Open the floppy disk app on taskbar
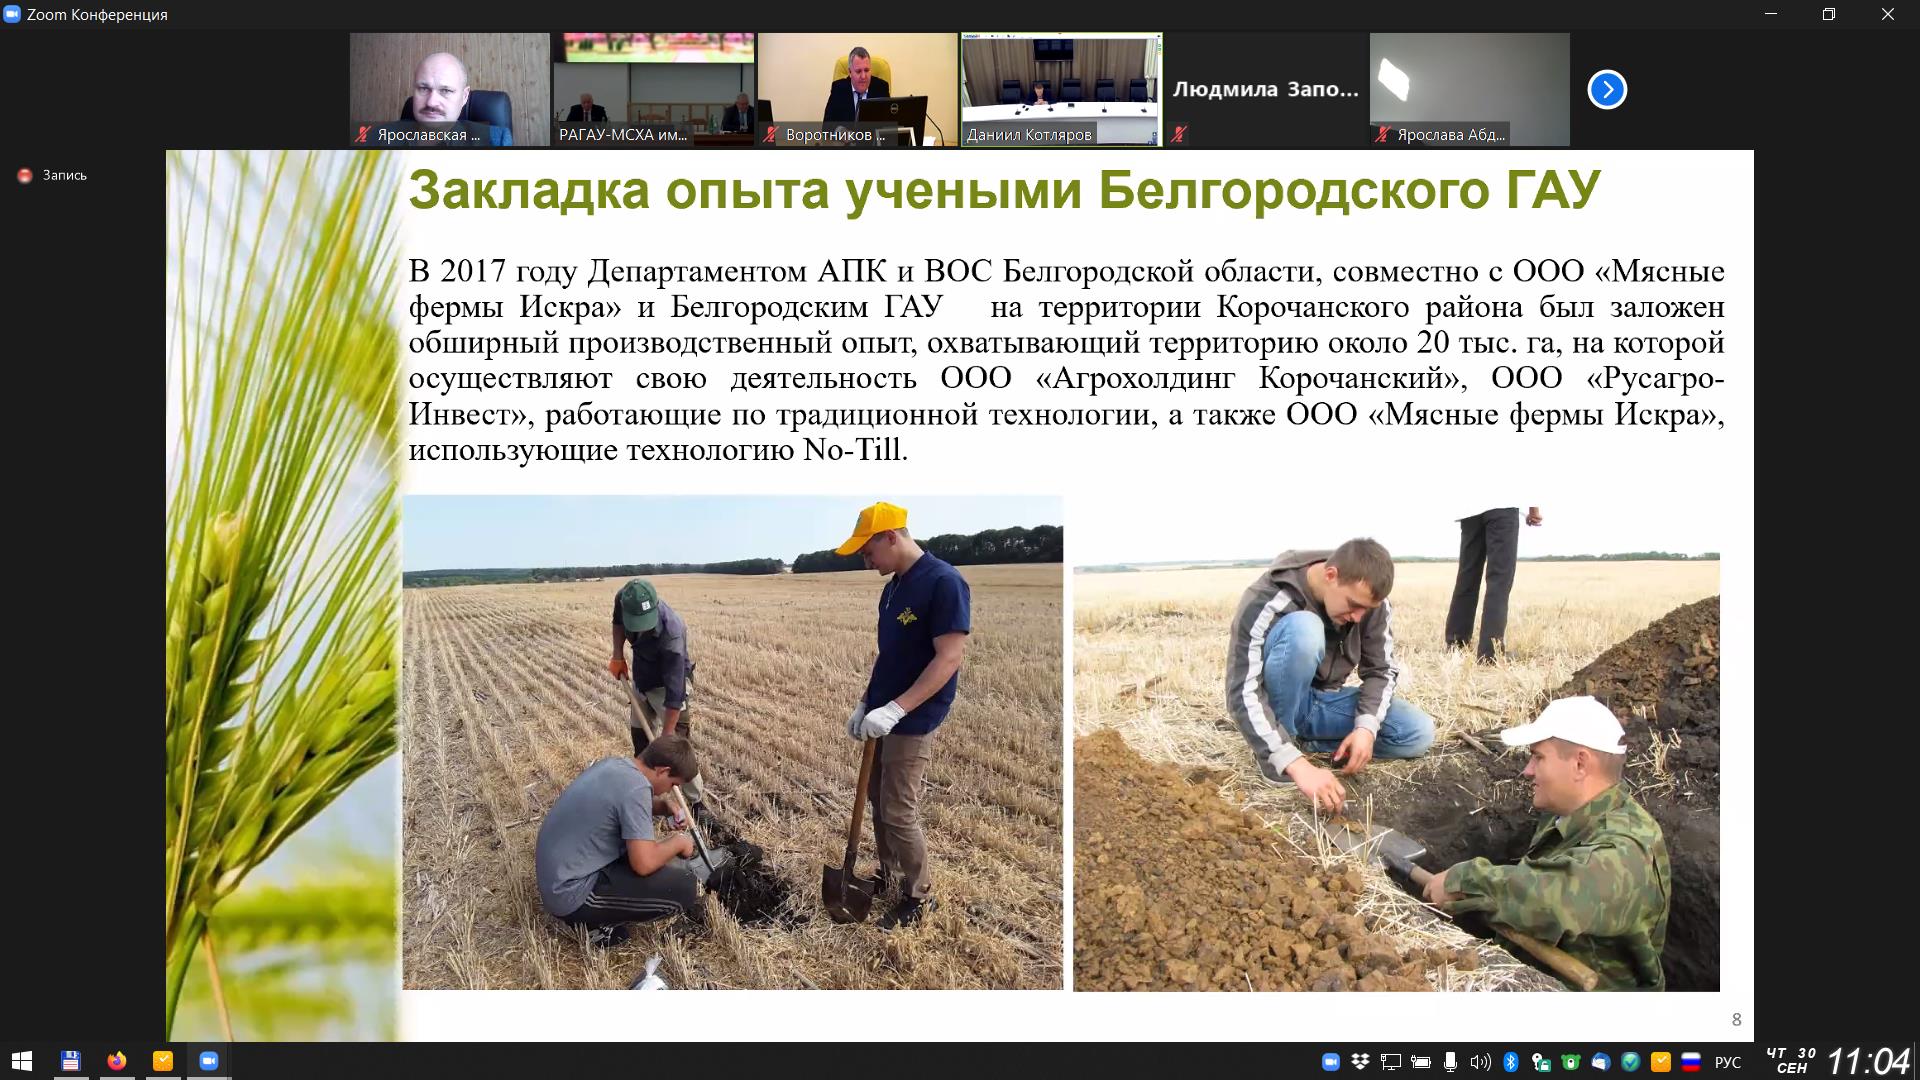Image resolution: width=1920 pixels, height=1080 pixels. [x=70, y=1061]
